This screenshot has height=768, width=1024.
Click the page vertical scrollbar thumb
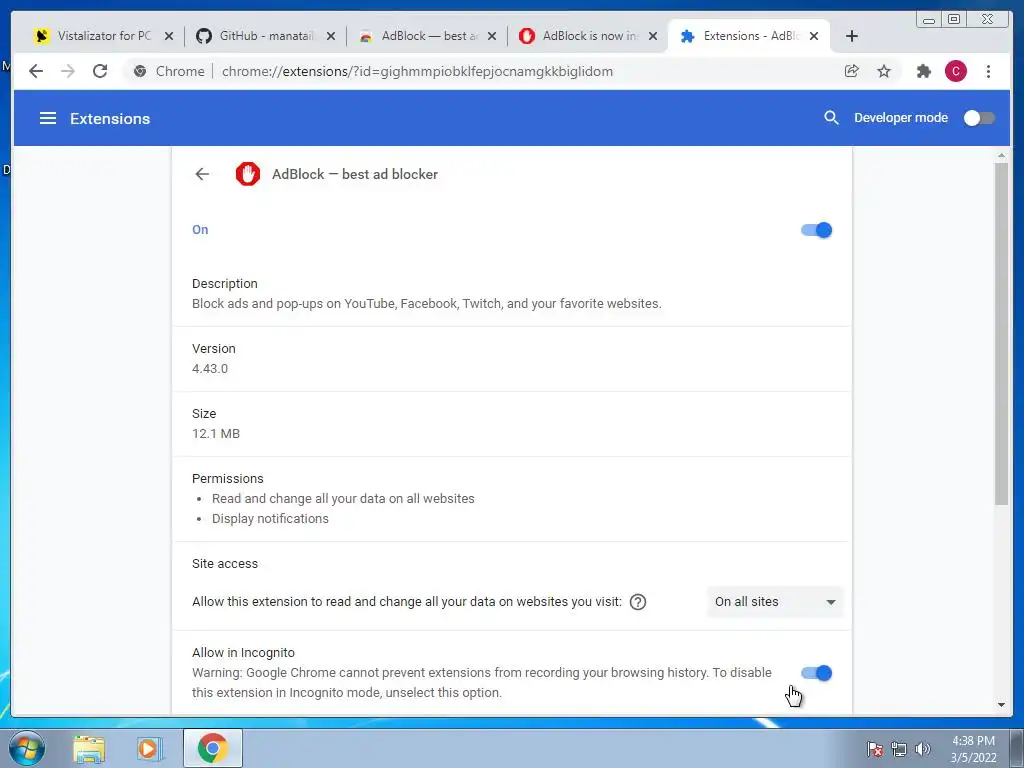(x=1001, y=333)
